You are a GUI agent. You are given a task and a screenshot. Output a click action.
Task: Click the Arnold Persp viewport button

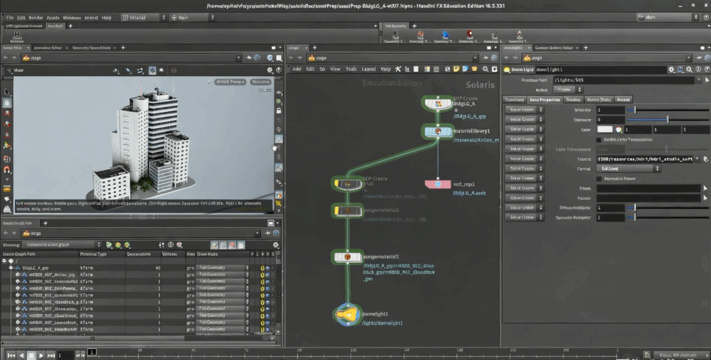pos(230,82)
